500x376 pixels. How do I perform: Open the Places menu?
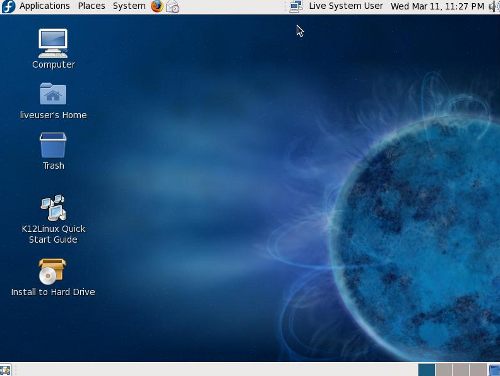click(x=91, y=6)
